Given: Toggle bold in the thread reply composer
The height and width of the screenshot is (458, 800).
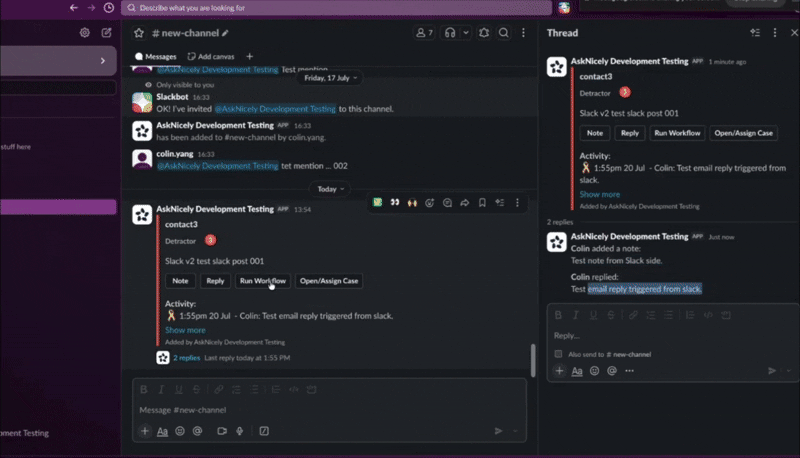Looking at the screenshot, I should (559, 315).
